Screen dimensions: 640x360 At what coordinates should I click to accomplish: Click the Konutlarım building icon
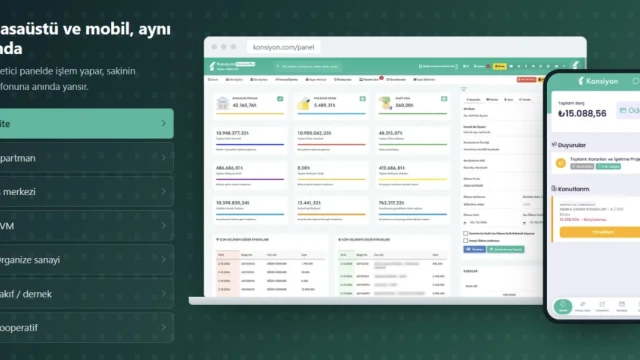pos(554,189)
